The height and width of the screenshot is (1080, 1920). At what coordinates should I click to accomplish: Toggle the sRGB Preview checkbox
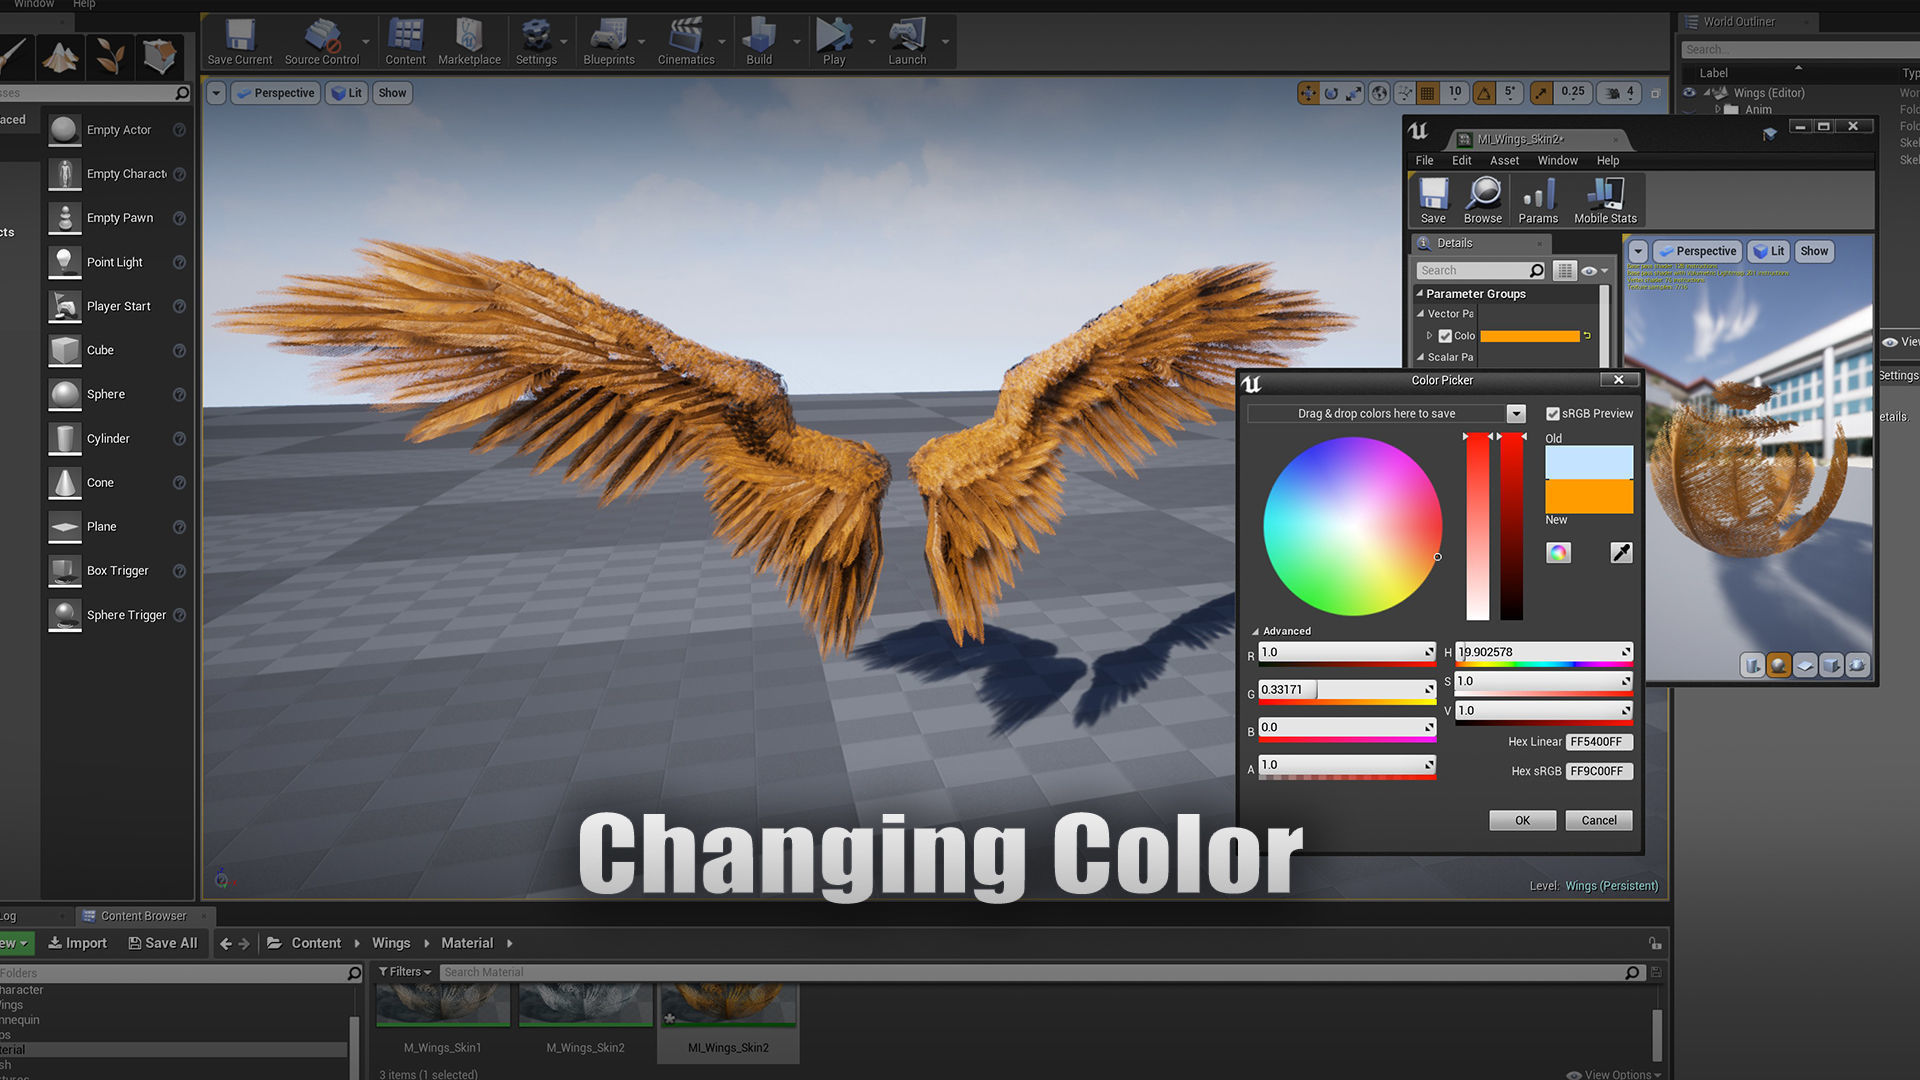(1553, 414)
